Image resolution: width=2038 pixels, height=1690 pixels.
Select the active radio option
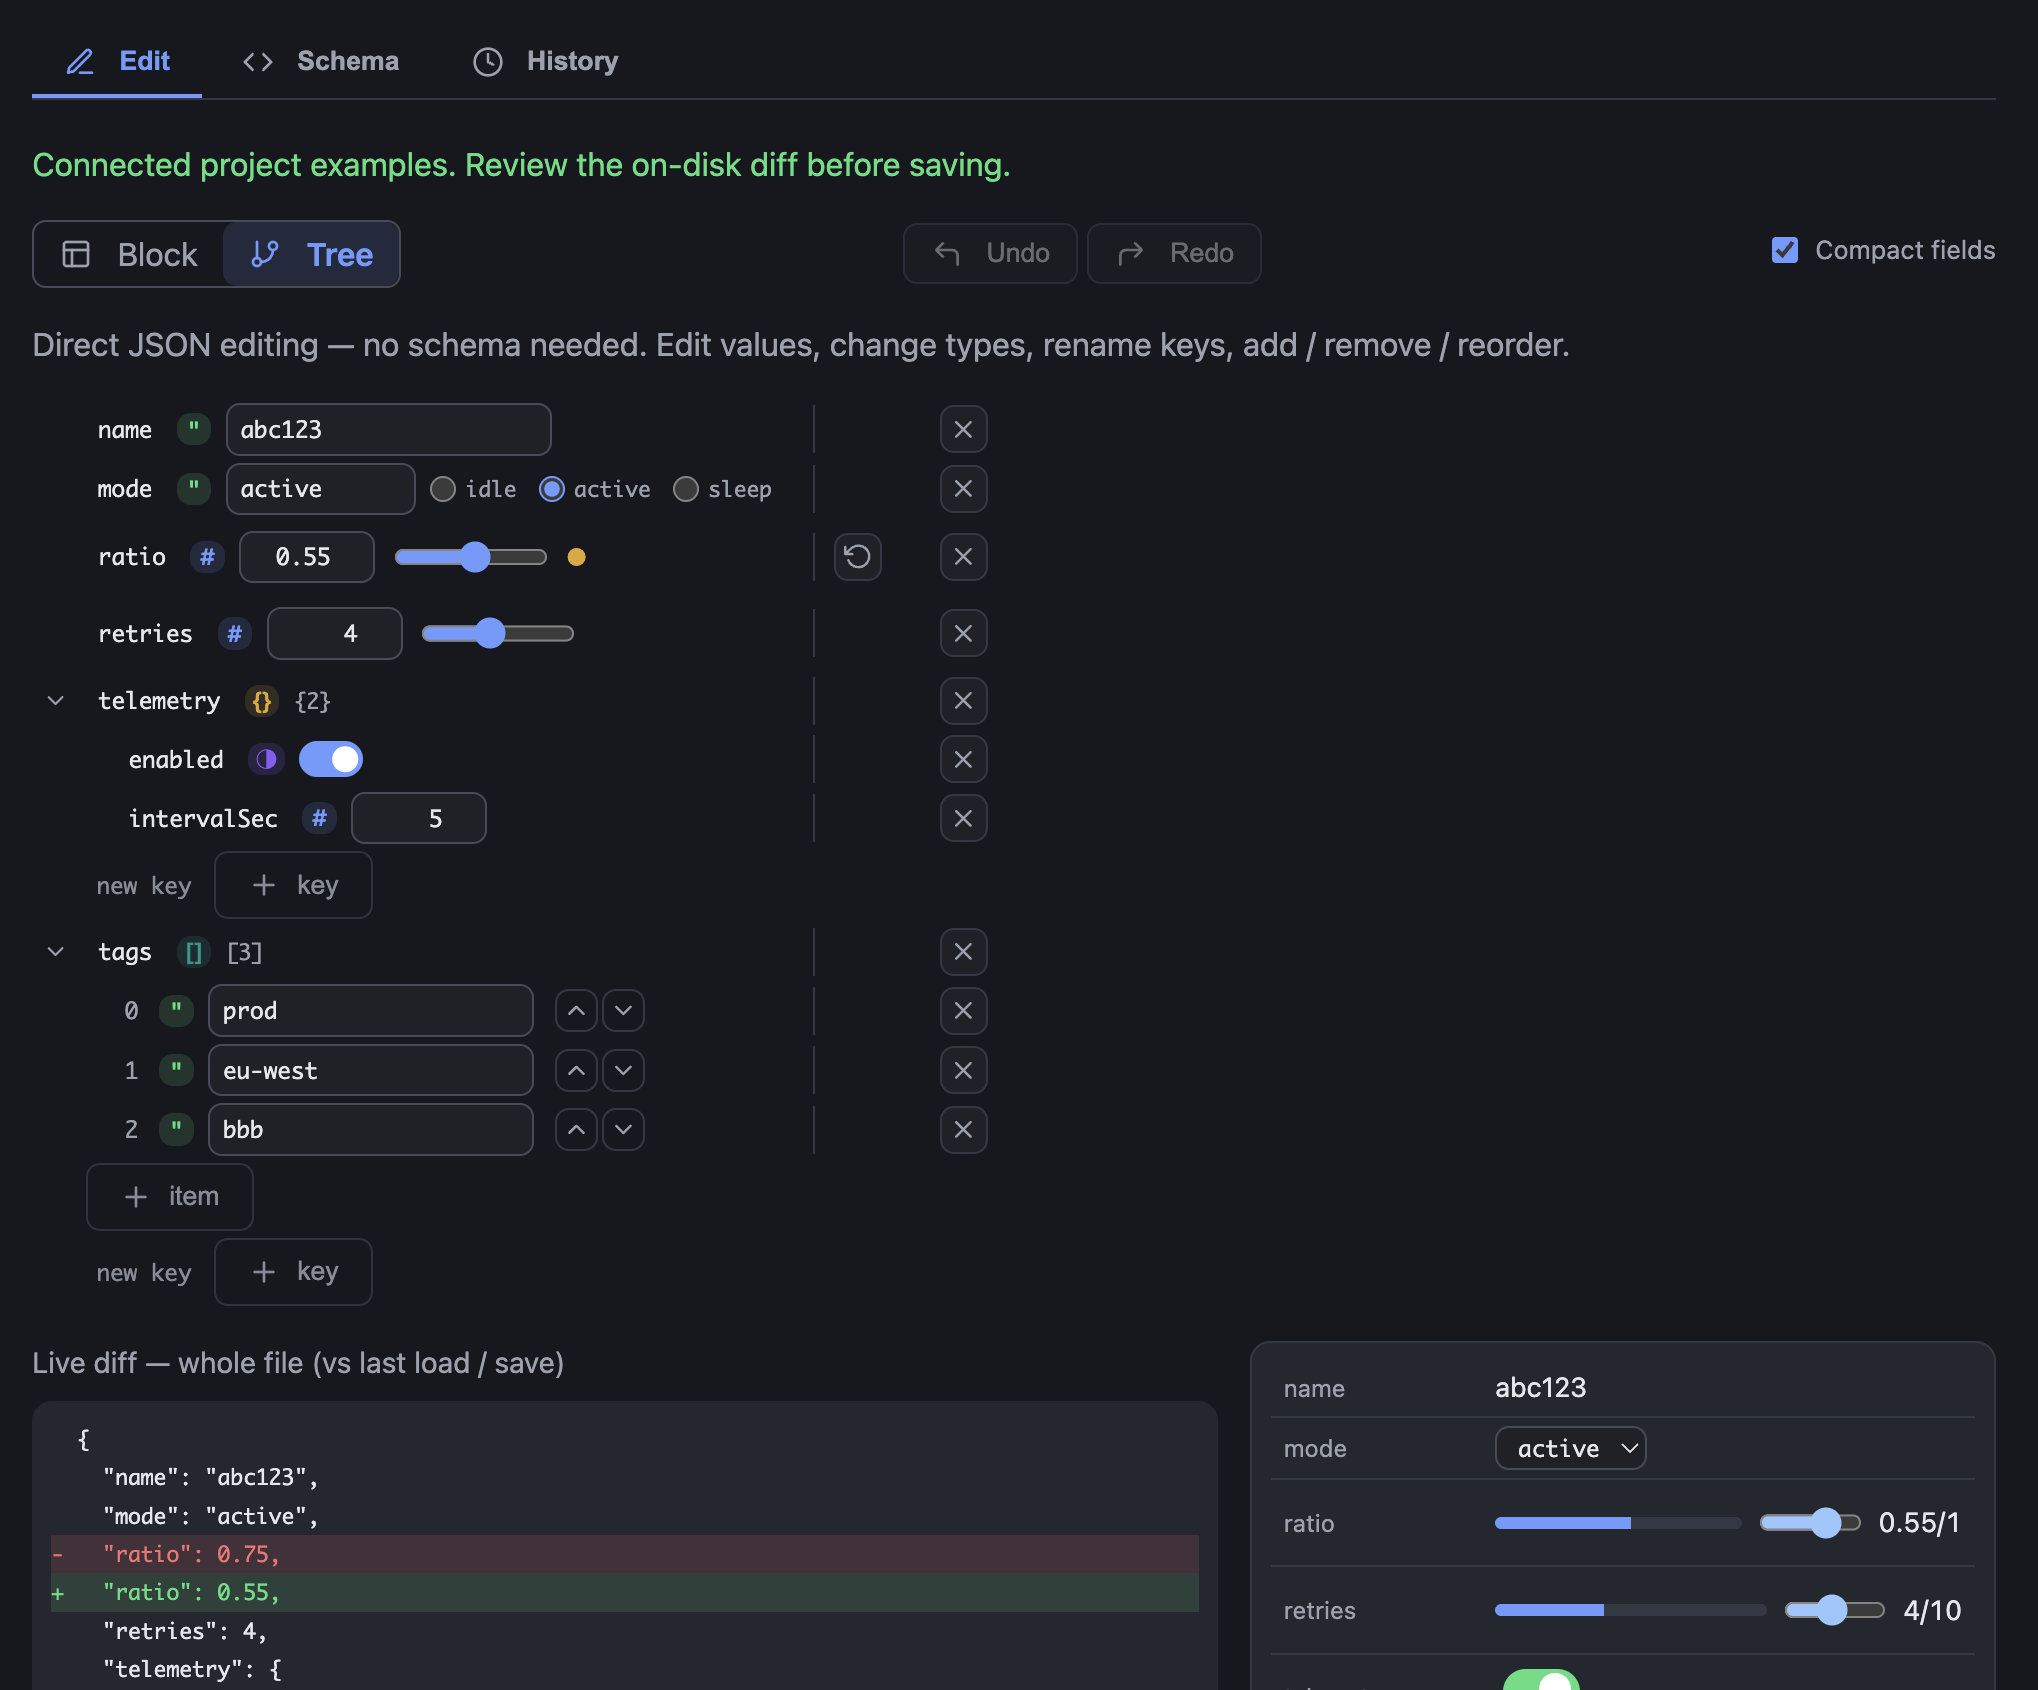pyautogui.click(x=552, y=489)
